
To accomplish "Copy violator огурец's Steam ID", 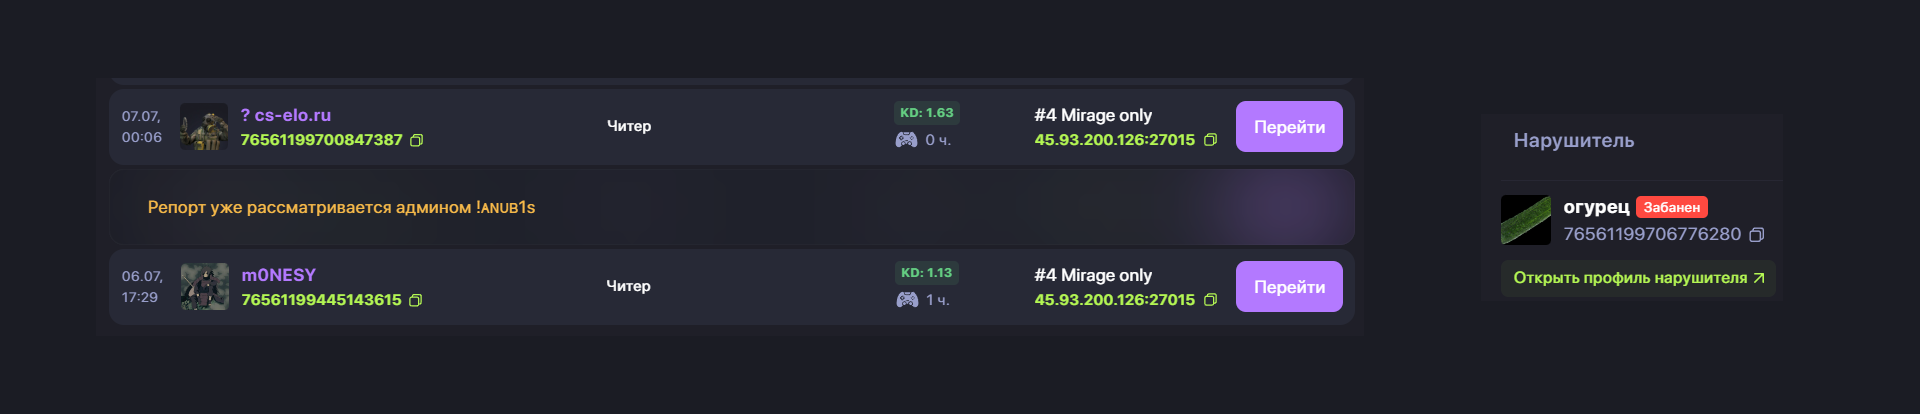I will (x=1757, y=235).
